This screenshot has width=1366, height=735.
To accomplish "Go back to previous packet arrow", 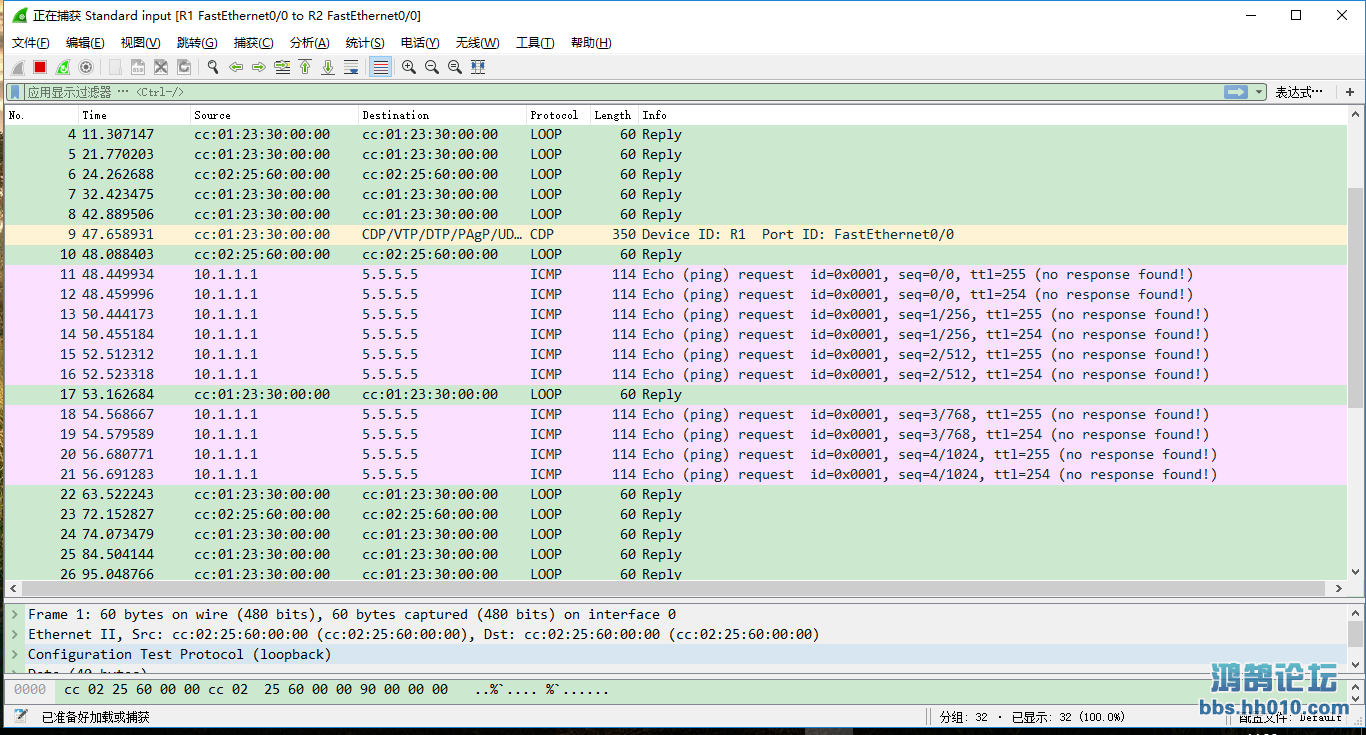I will pyautogui.click(x=236, y=67).
